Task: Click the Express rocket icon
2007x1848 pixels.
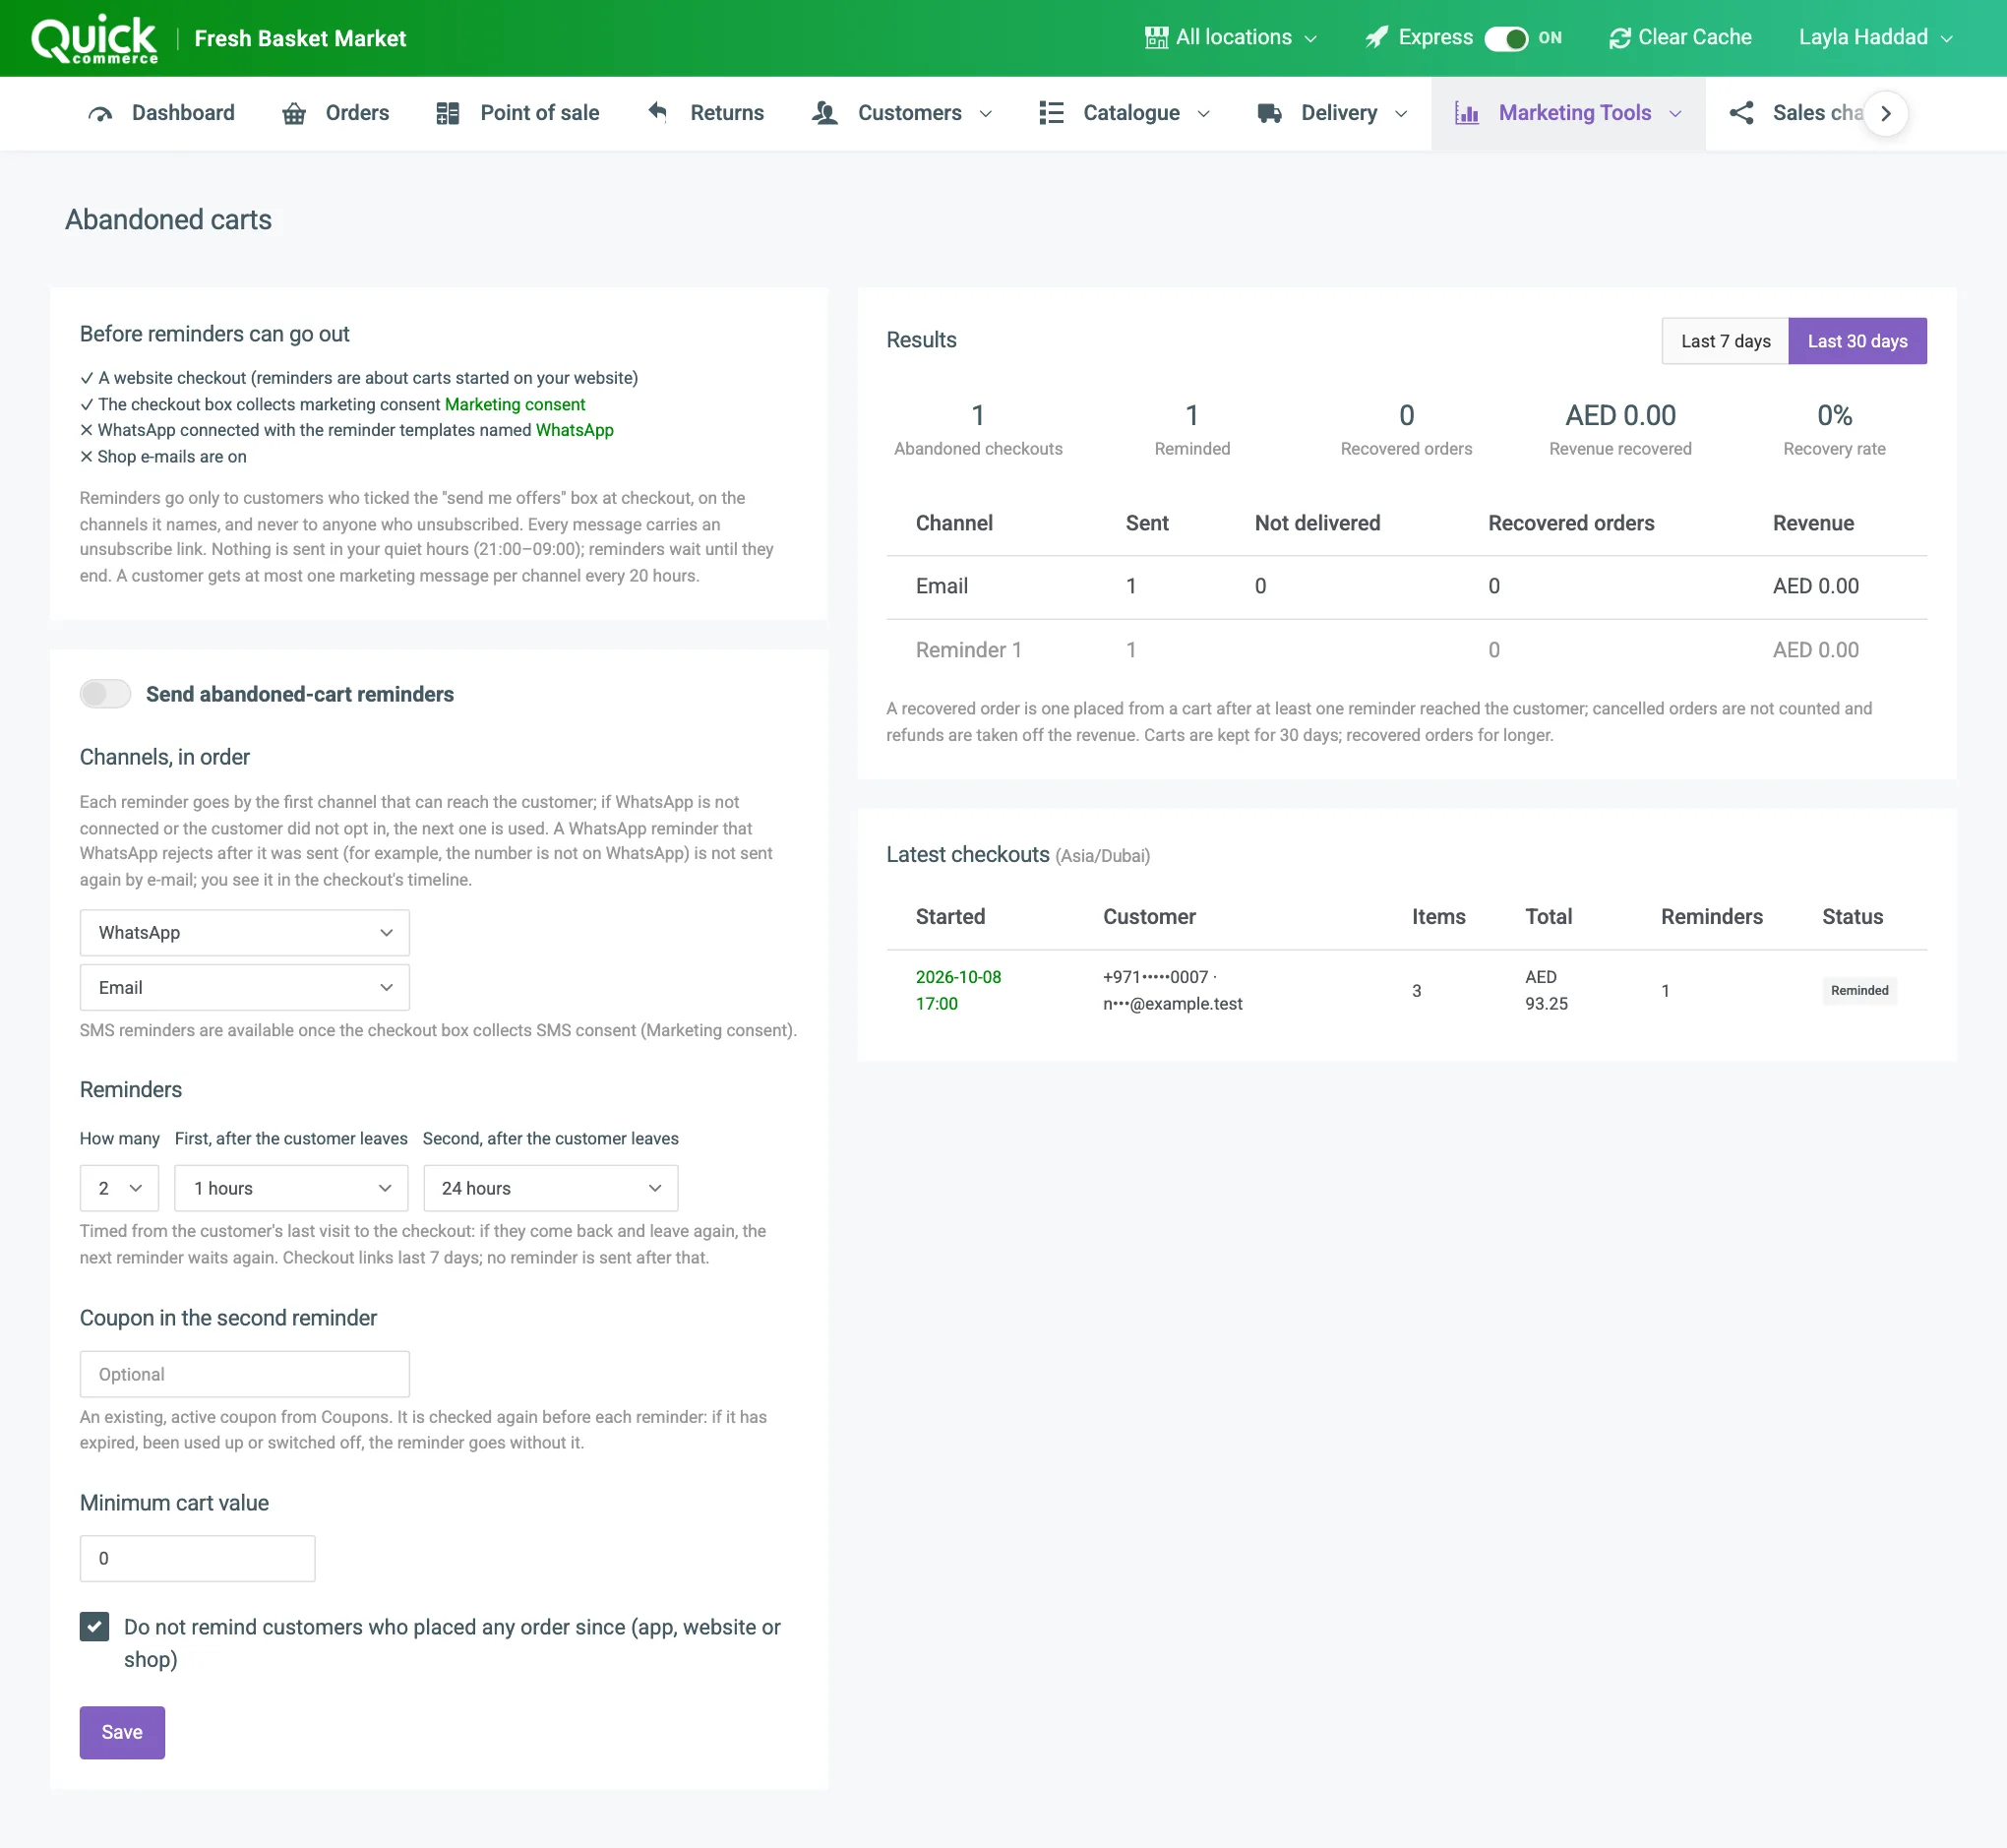Action: [x=1376, y=38]
